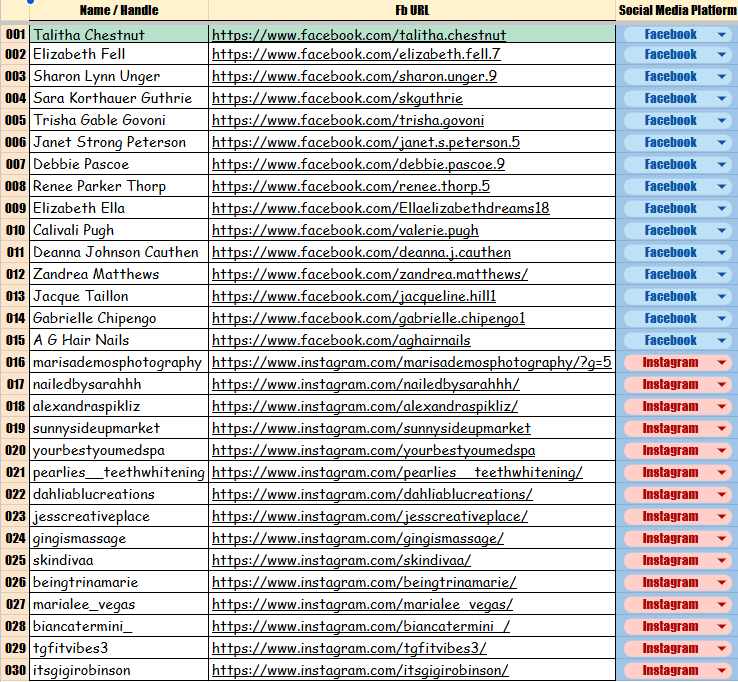Viewport: 738px width, 682px height.
Task: Open platform dropdown for Jacque Taillon
Action: pyautogui.click(x=722, y=297)
